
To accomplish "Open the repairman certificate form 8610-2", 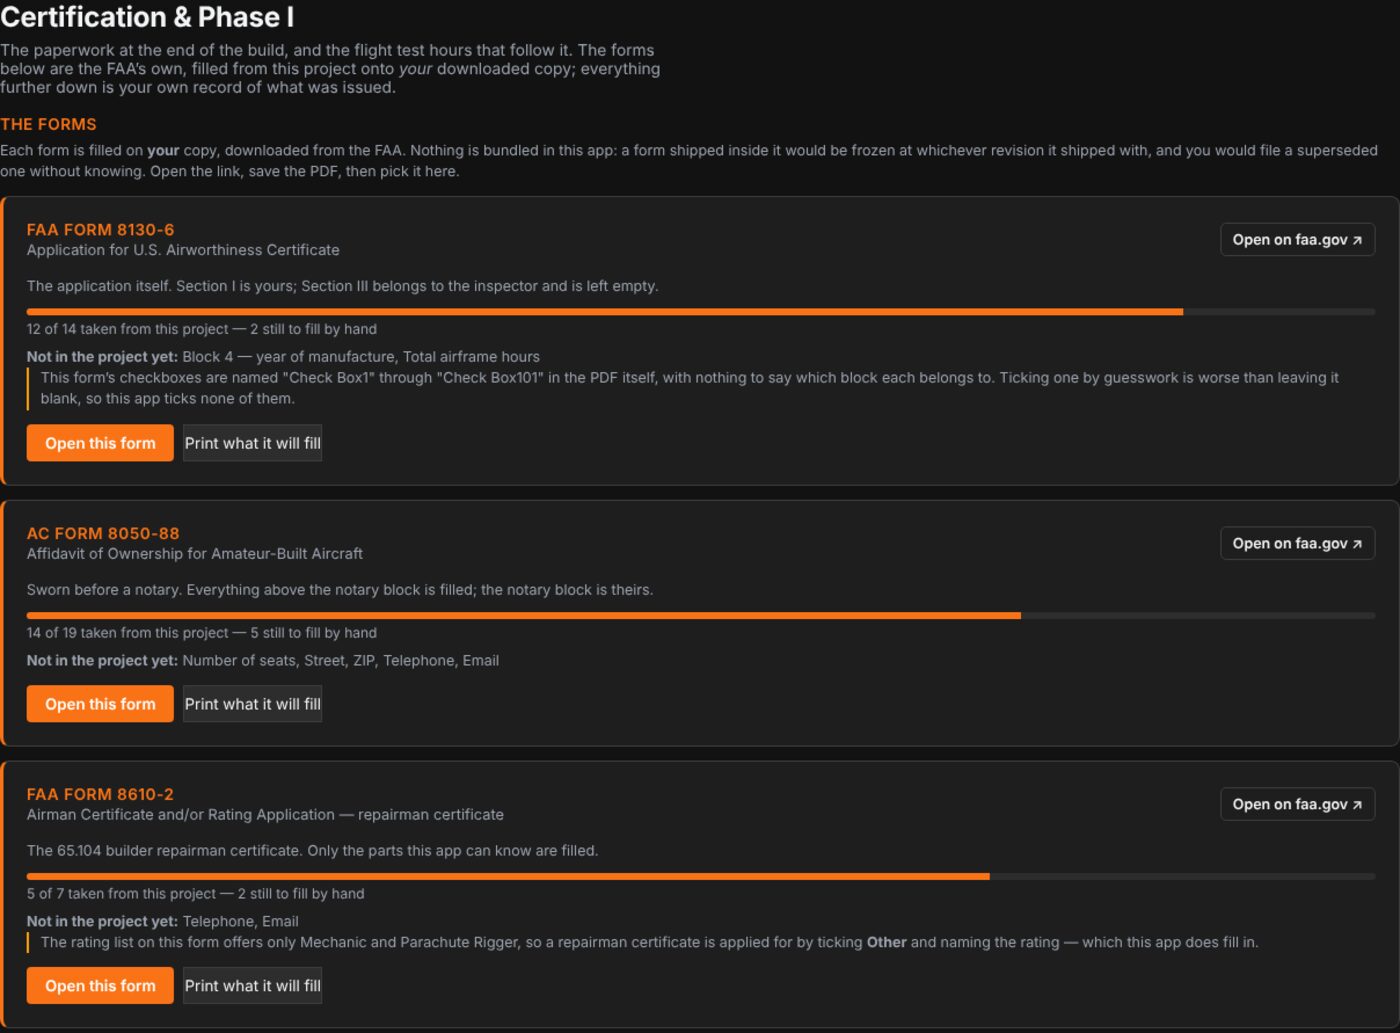I will (x=100, y=986).
